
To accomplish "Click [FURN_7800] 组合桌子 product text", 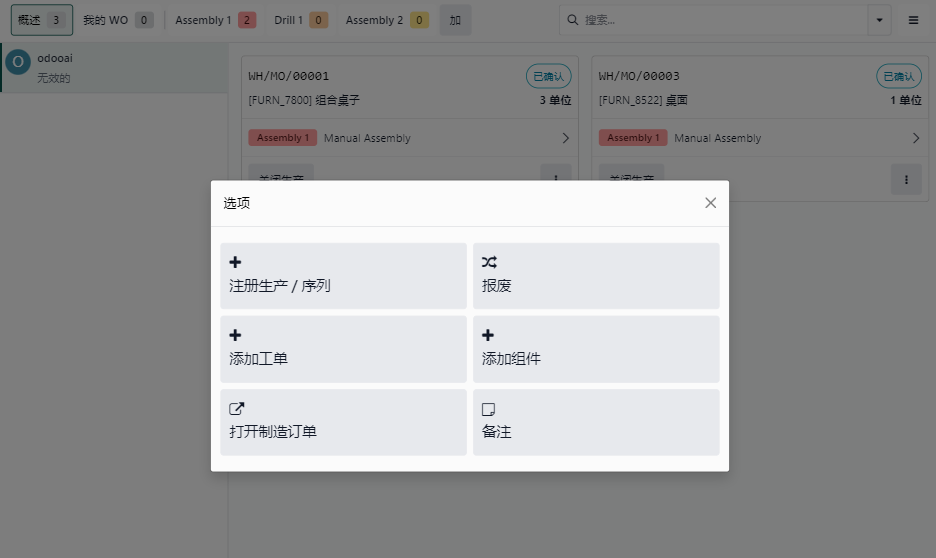I will pos(304,100).
